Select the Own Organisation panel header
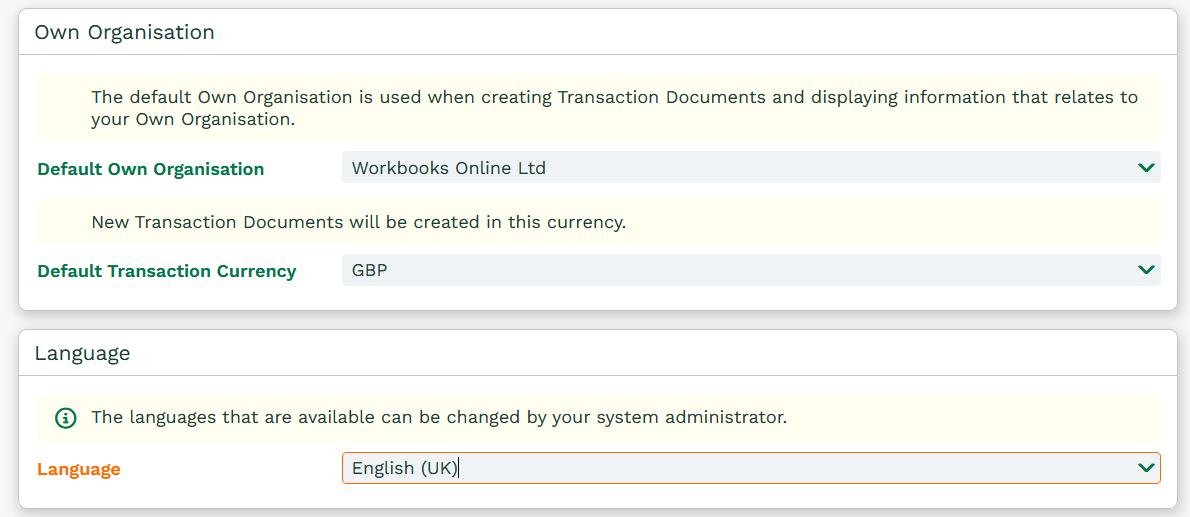Image resolution: width=1190 pixels, height=517 pixels. click(124, 32)
